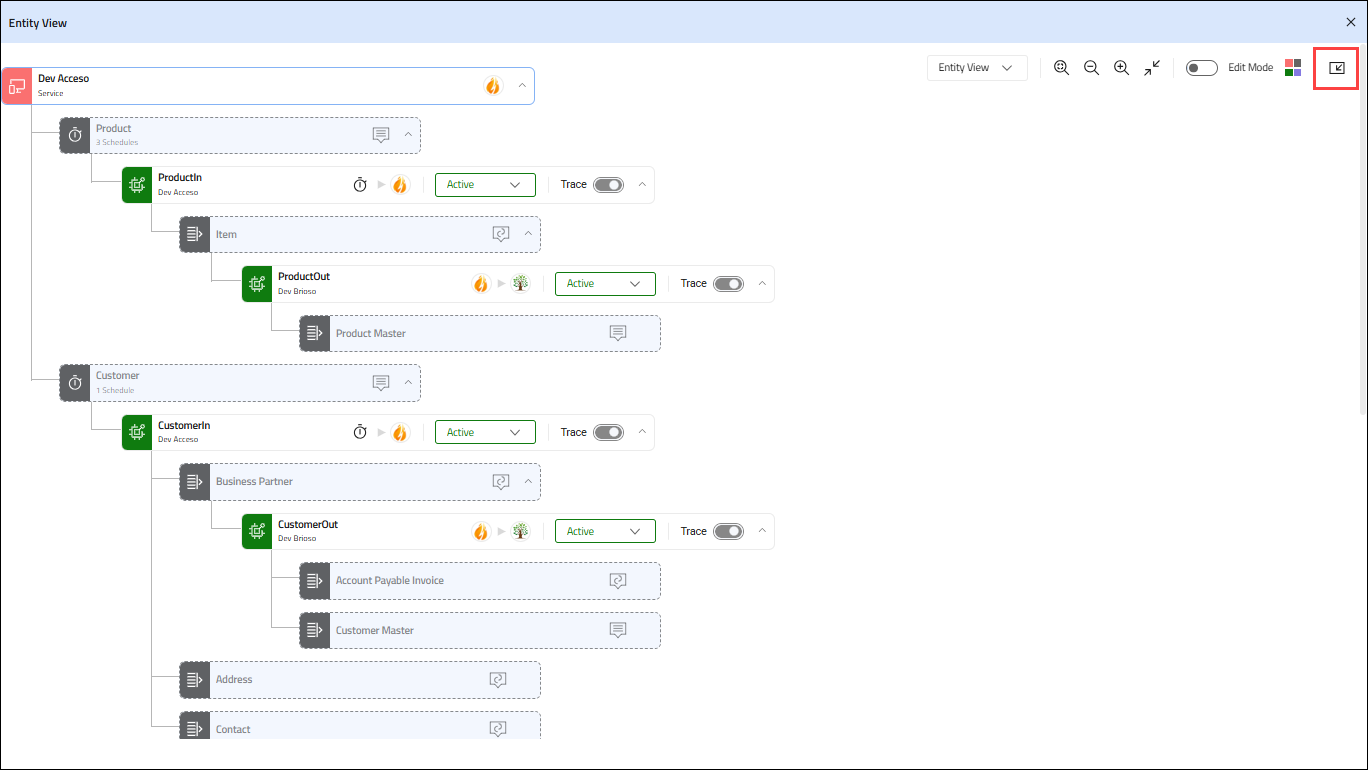Collapse the Business Partner node

tap(528, 481)
